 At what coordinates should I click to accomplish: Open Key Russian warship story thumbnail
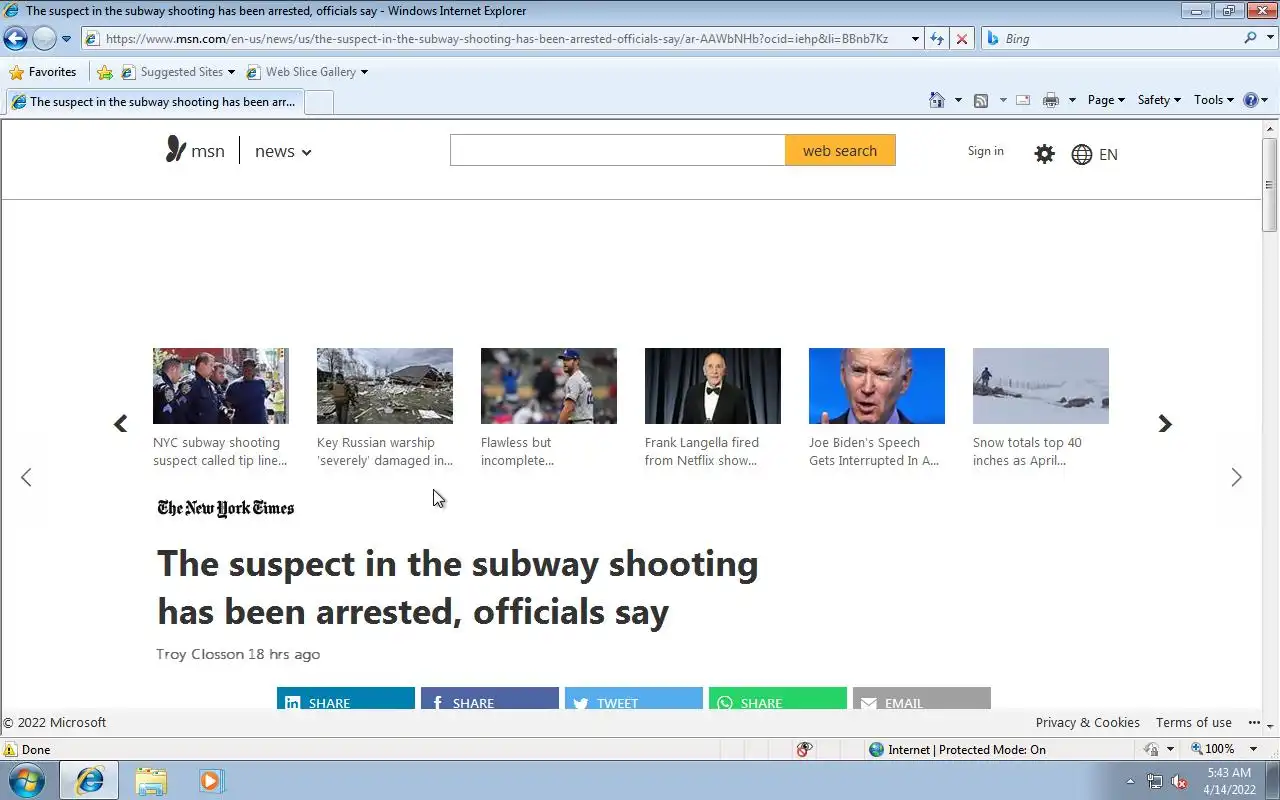click(x=385, y=386)
